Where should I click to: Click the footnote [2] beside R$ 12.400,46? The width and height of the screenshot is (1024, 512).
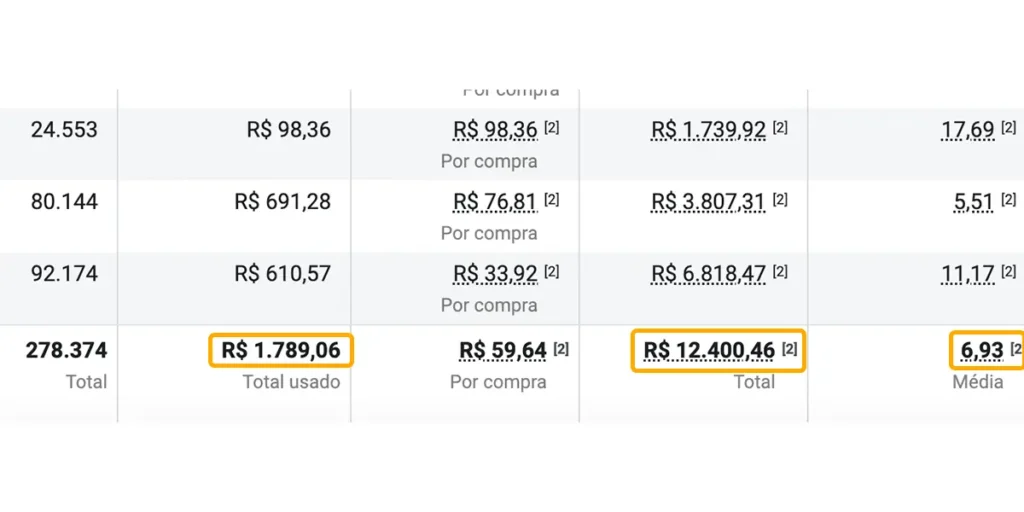click(789, 349)
